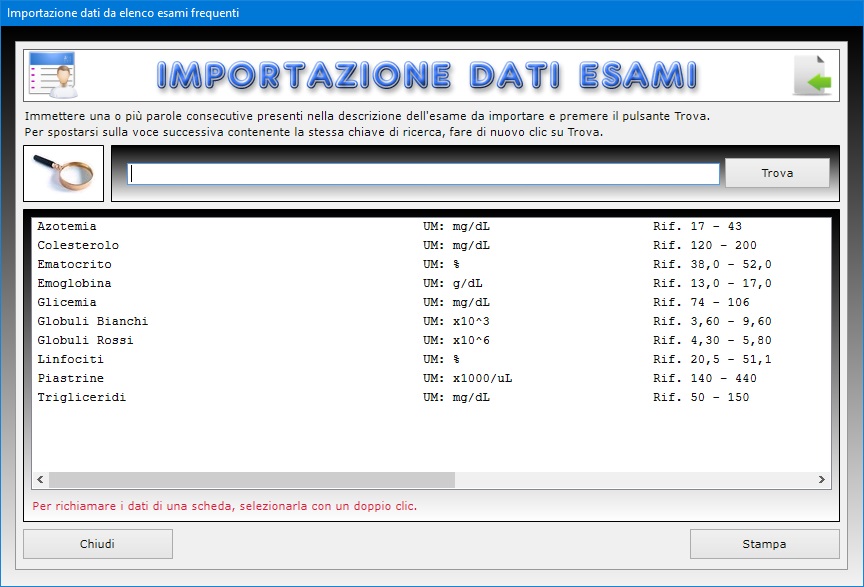Viewport: 864px width, 587px height.
Task: Click the unit UM: x1000/uL
Action: click(x=467, y=379)
